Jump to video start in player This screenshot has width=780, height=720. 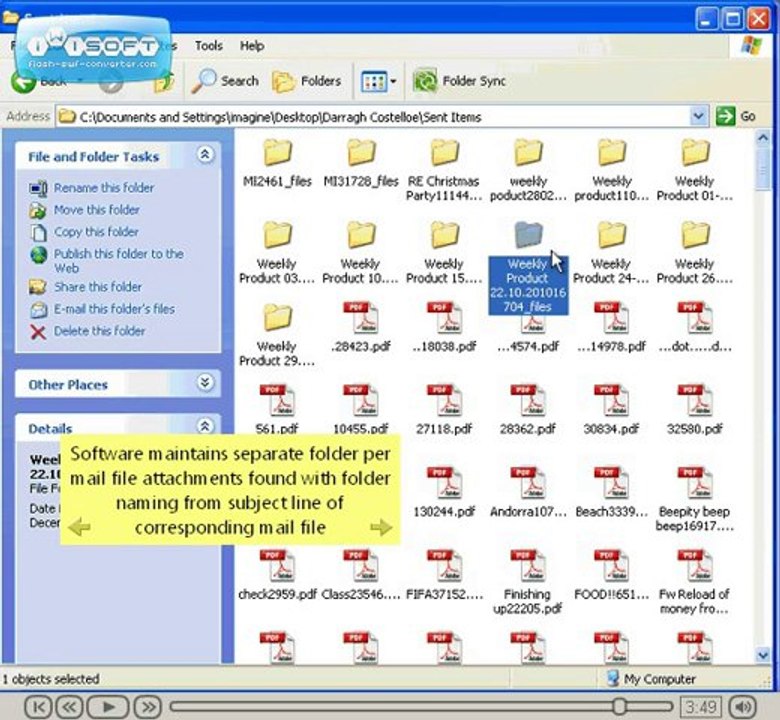(38, 706)
